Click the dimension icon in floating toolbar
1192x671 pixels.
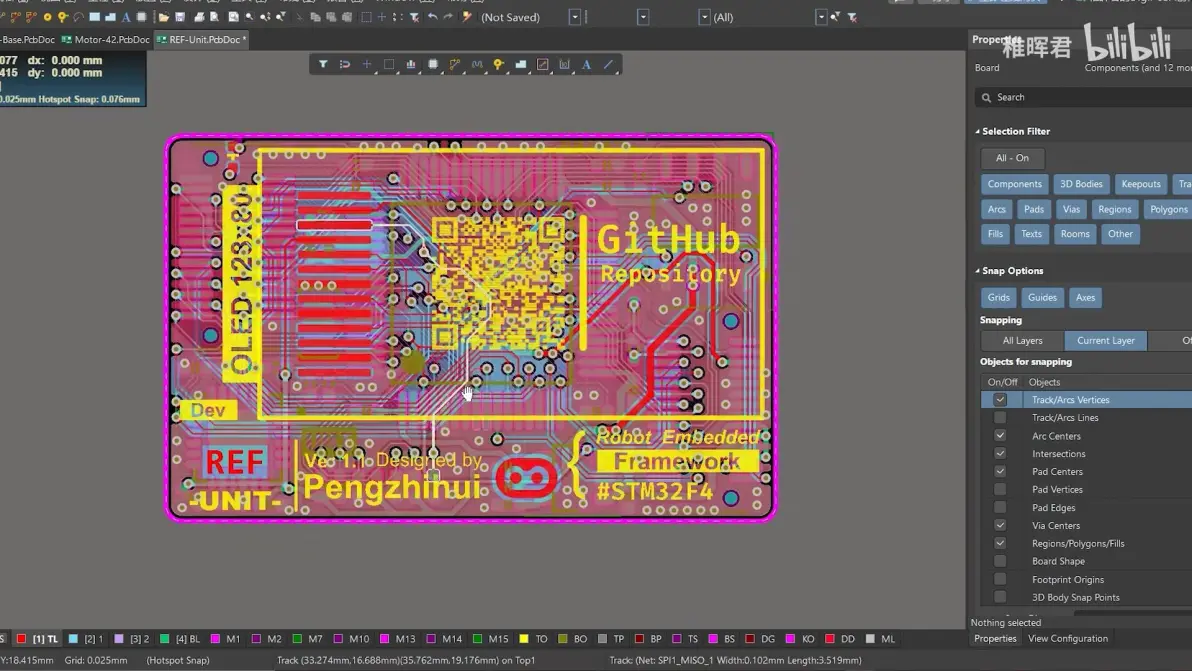pyautogui.click(x=564, y=65)
